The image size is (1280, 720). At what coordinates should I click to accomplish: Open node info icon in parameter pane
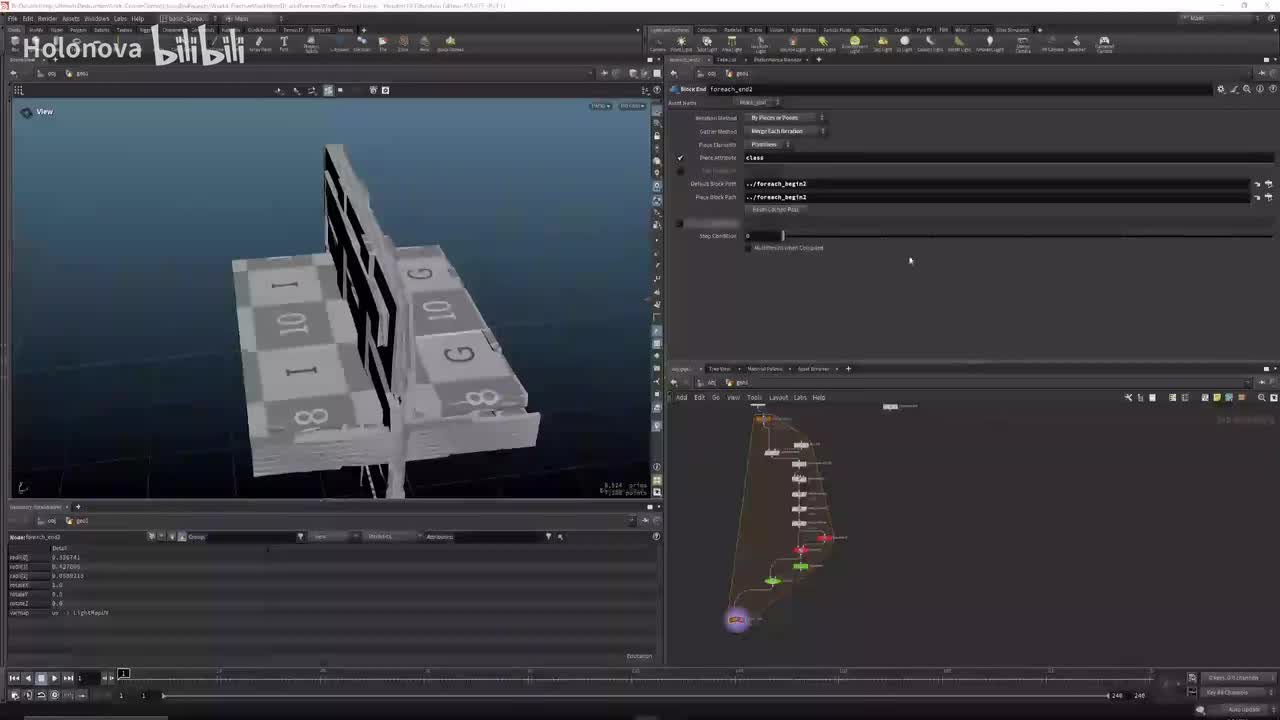click(x=1258, y=89)
